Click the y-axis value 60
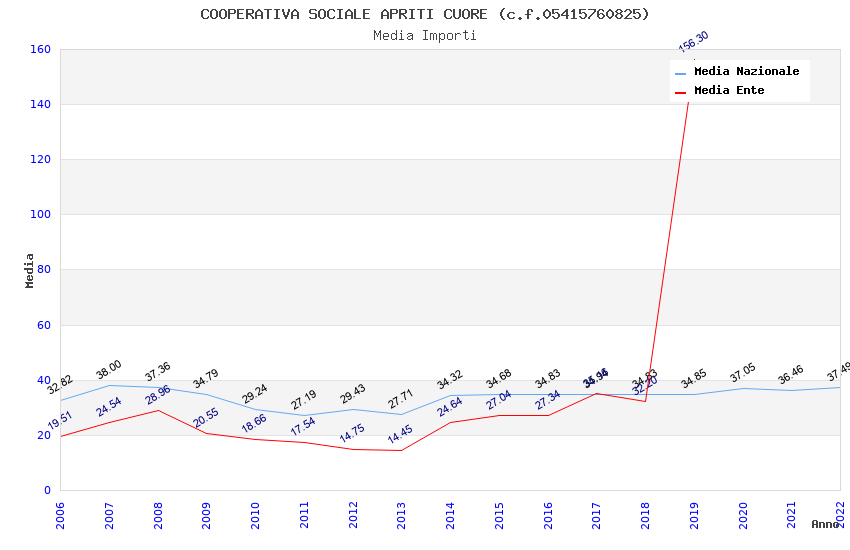This screenshot has width=850, height=550. [44, 325]
